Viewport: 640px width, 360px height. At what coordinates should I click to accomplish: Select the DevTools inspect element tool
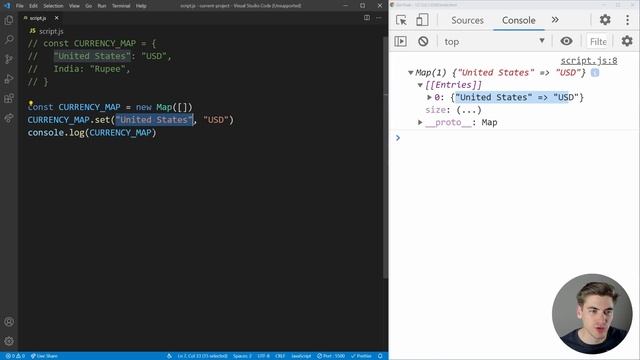pyautogui.click(x=401, y=20)
